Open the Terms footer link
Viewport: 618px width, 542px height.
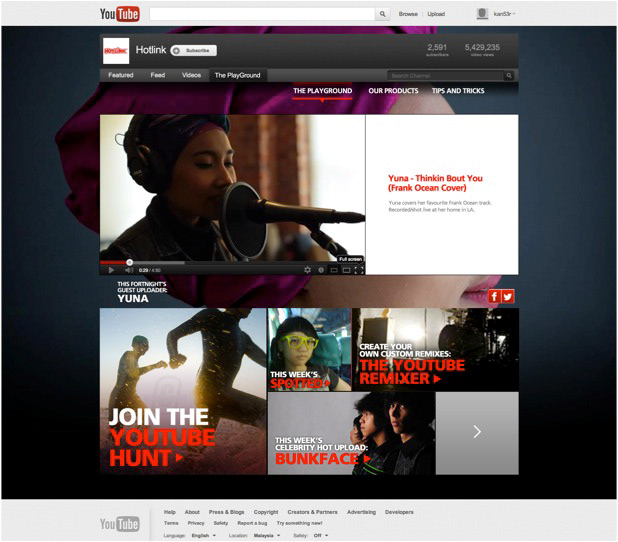click(171, 523)
